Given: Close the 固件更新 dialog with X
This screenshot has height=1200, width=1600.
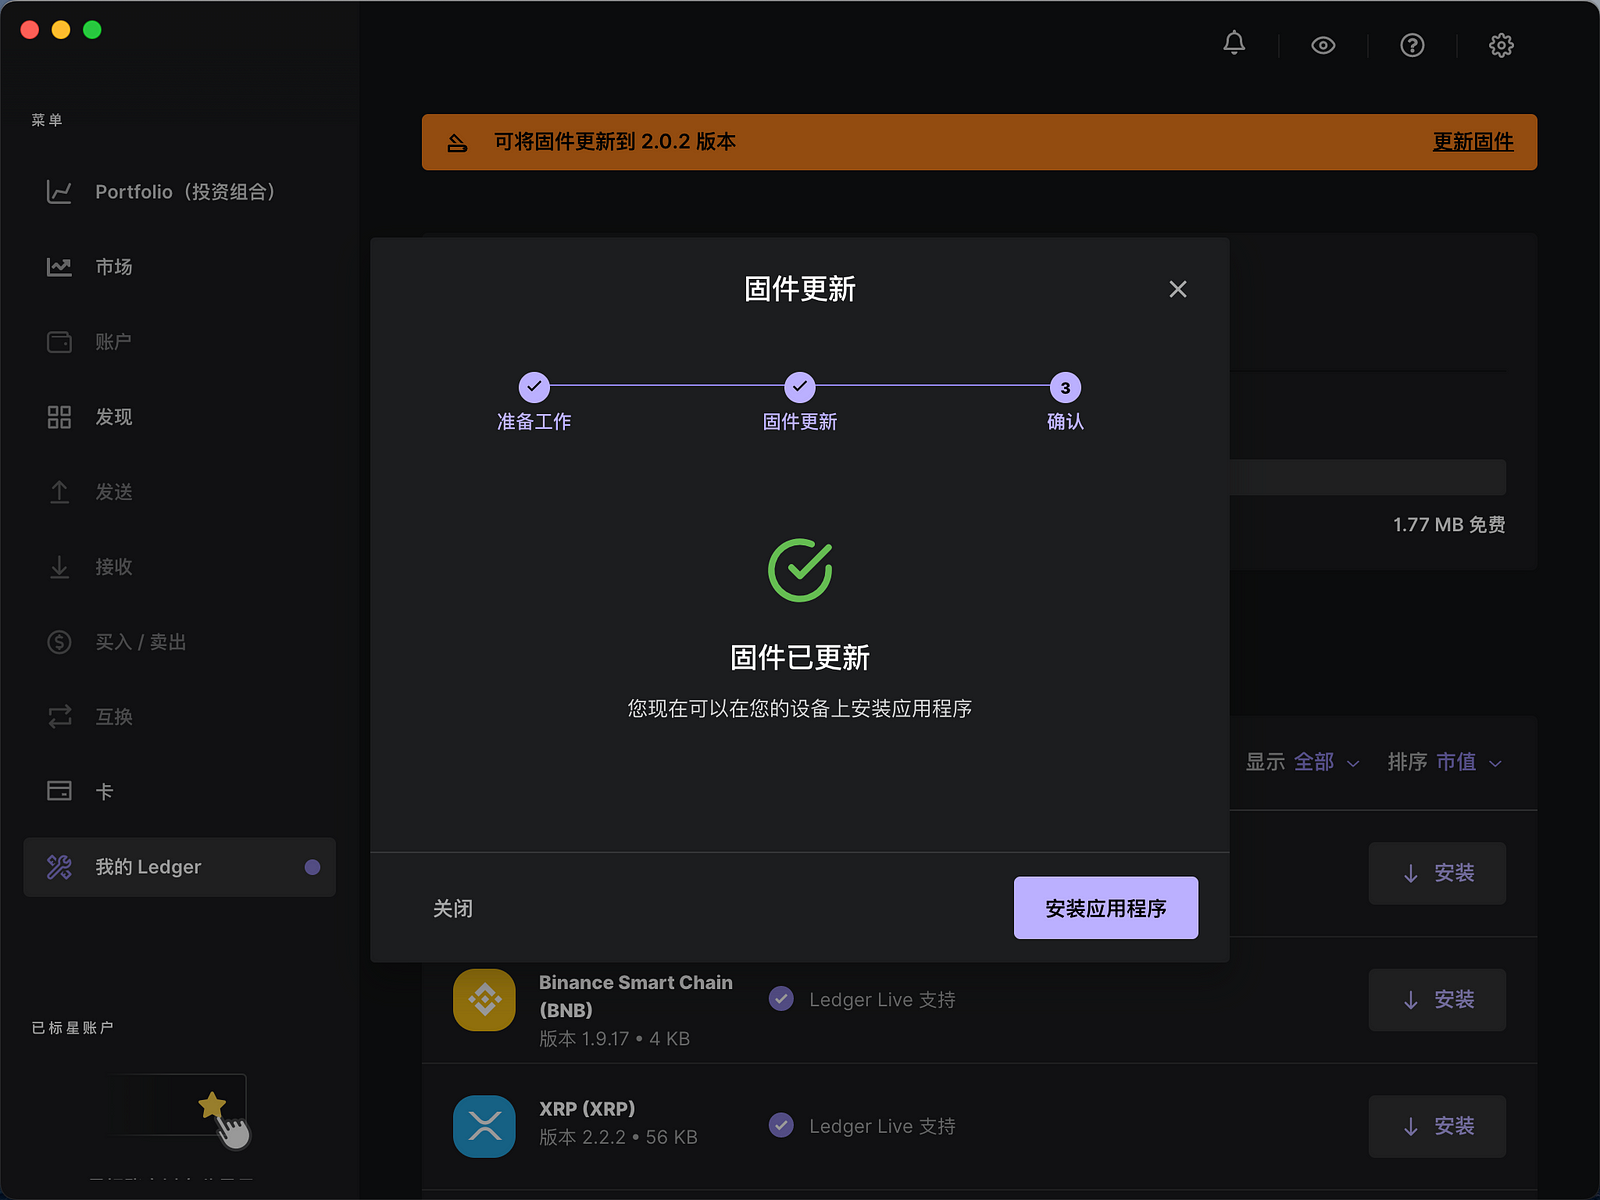Looking at the screenshot, I should pyautogui.click(x=1178, y=289).
